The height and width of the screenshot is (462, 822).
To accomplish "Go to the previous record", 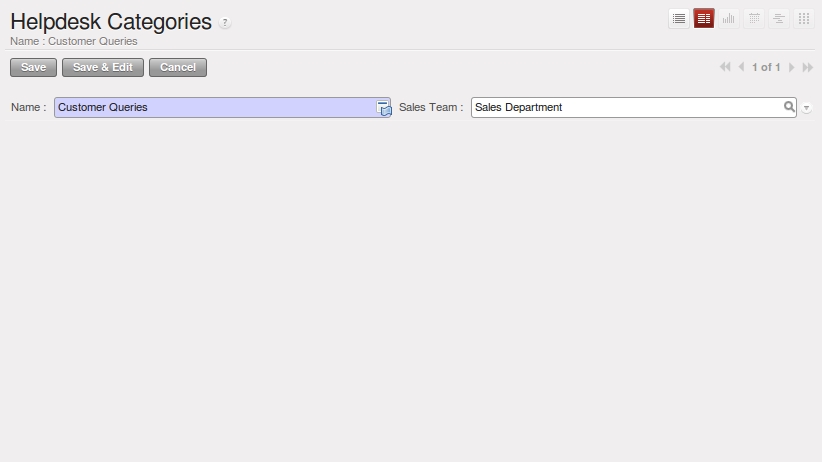I will 741,67.
